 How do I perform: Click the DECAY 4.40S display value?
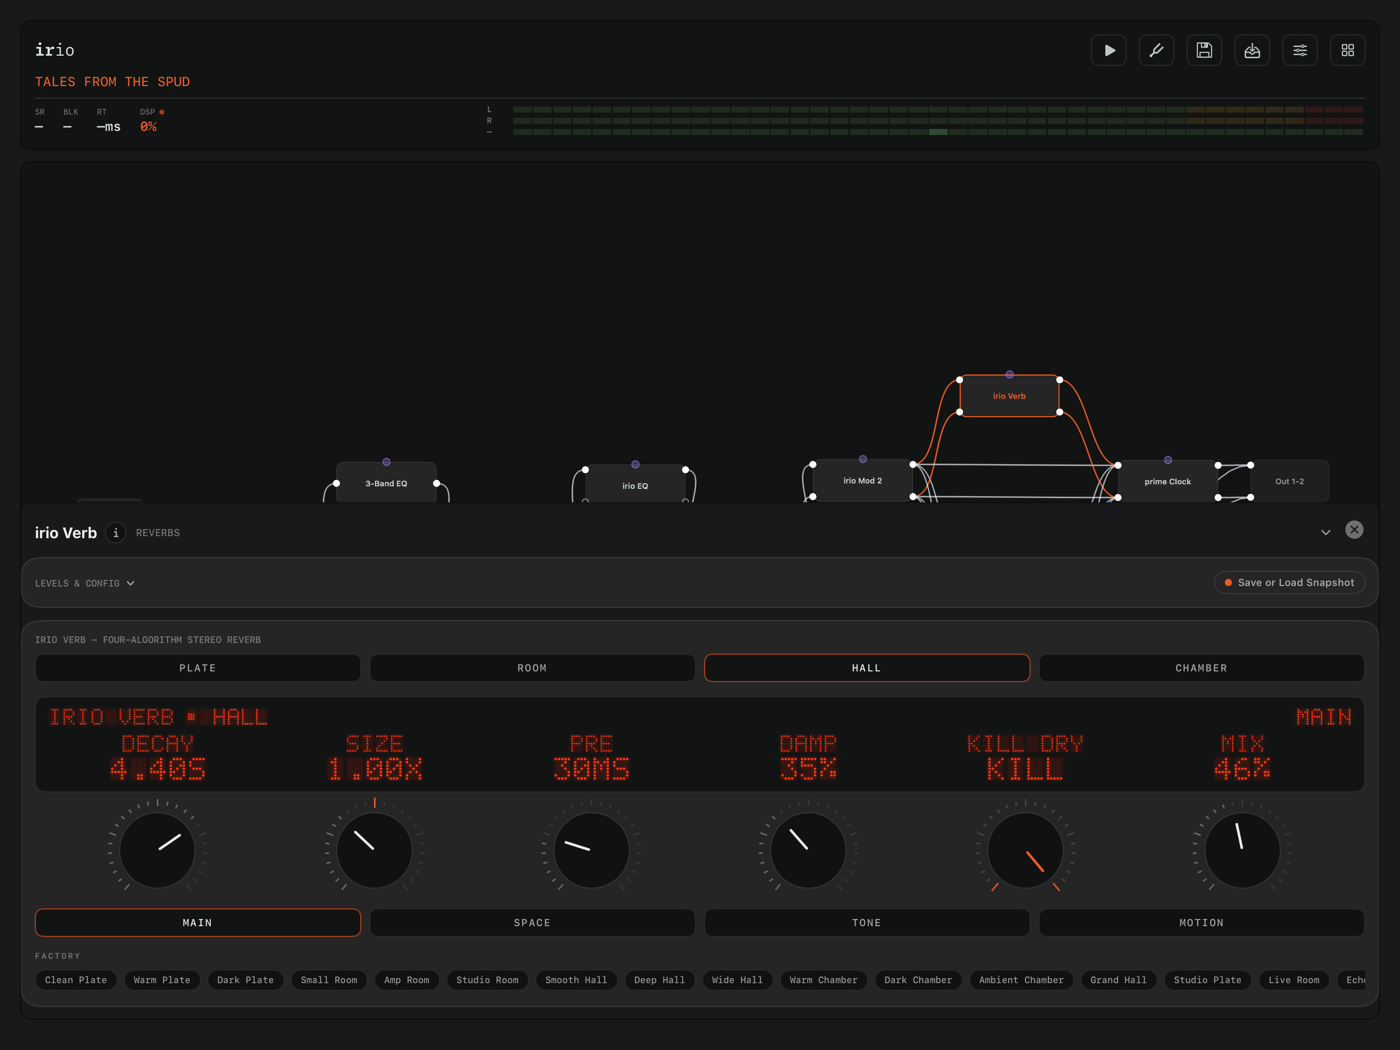(157, 769)
